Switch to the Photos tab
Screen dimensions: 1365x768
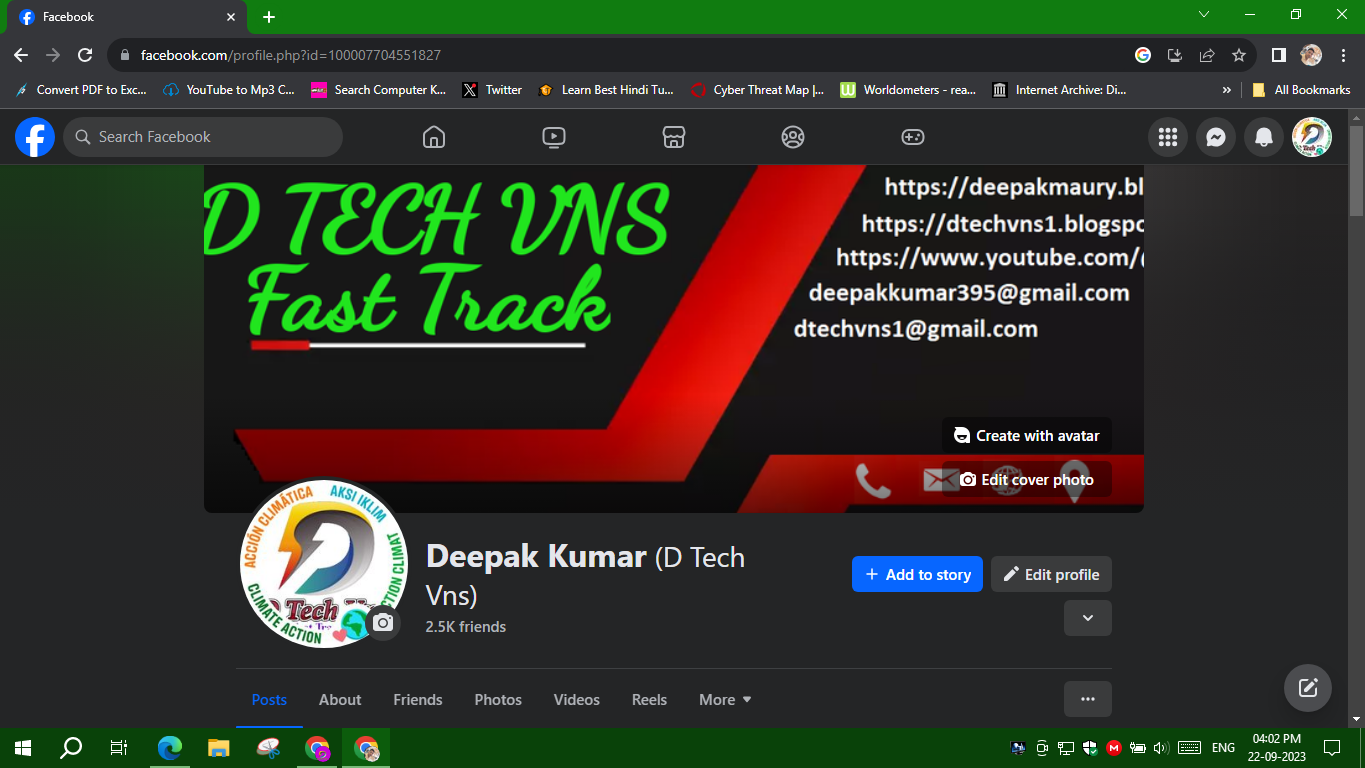(x=498, y=700)
